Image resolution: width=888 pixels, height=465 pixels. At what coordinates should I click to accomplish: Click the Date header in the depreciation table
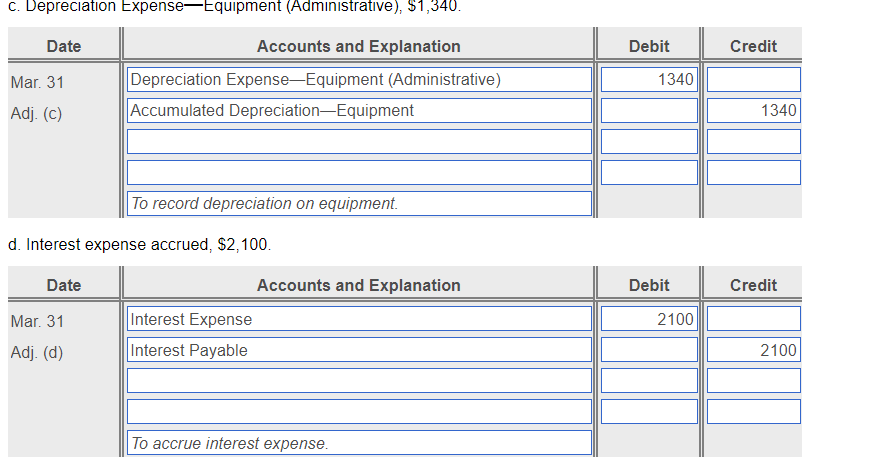[x=63, y=46]
